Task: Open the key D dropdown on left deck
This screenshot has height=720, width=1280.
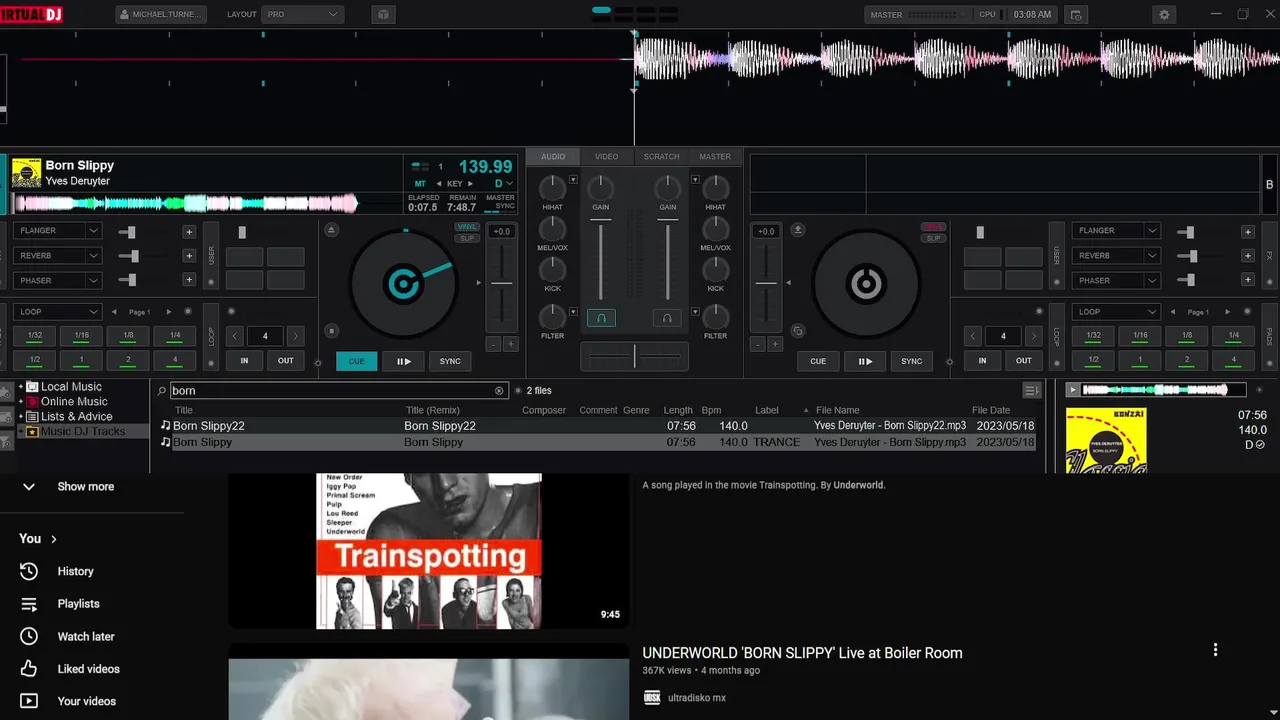Action: 504,184
